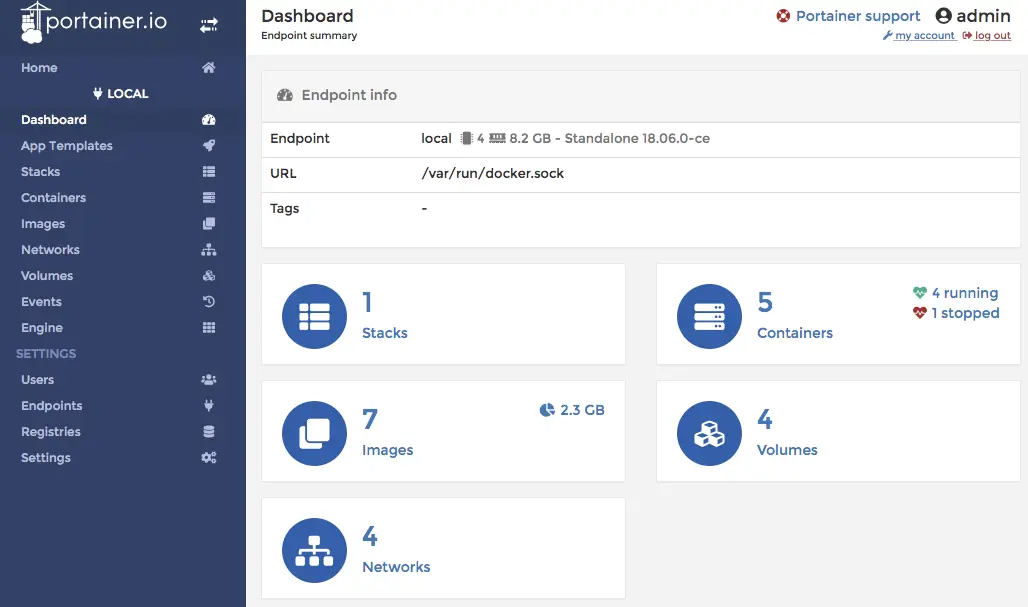
Task: Click the Stacks list icon in sidebar
Action: click(208, 172)
